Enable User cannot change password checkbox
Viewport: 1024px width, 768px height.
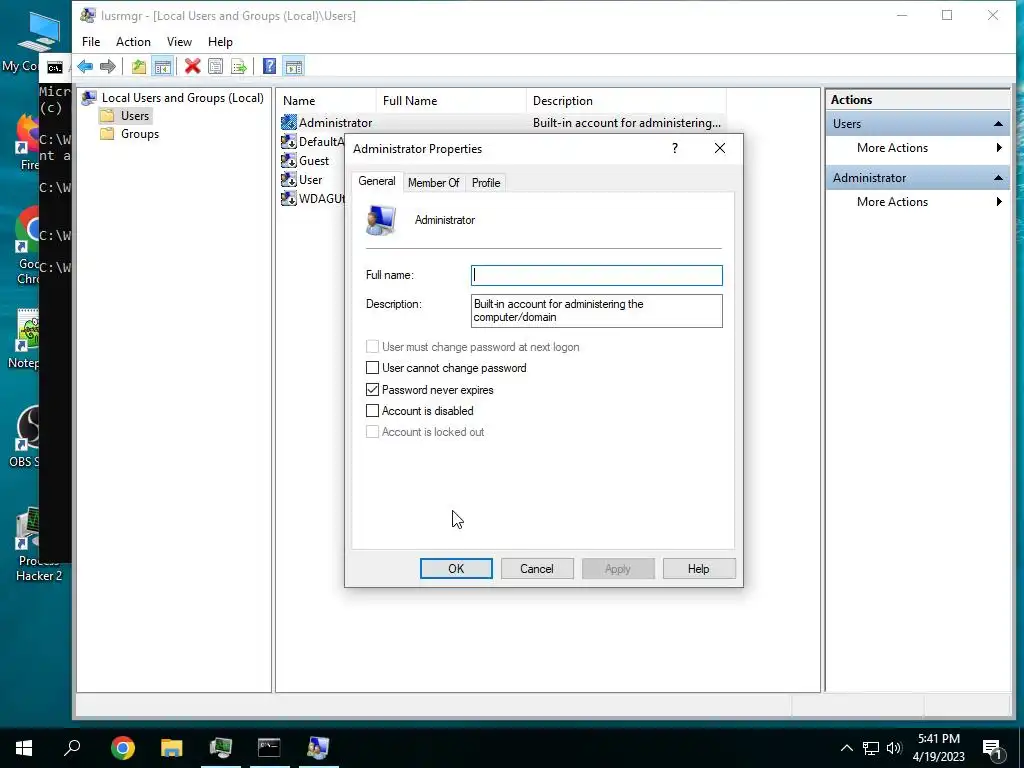(372, 368)
